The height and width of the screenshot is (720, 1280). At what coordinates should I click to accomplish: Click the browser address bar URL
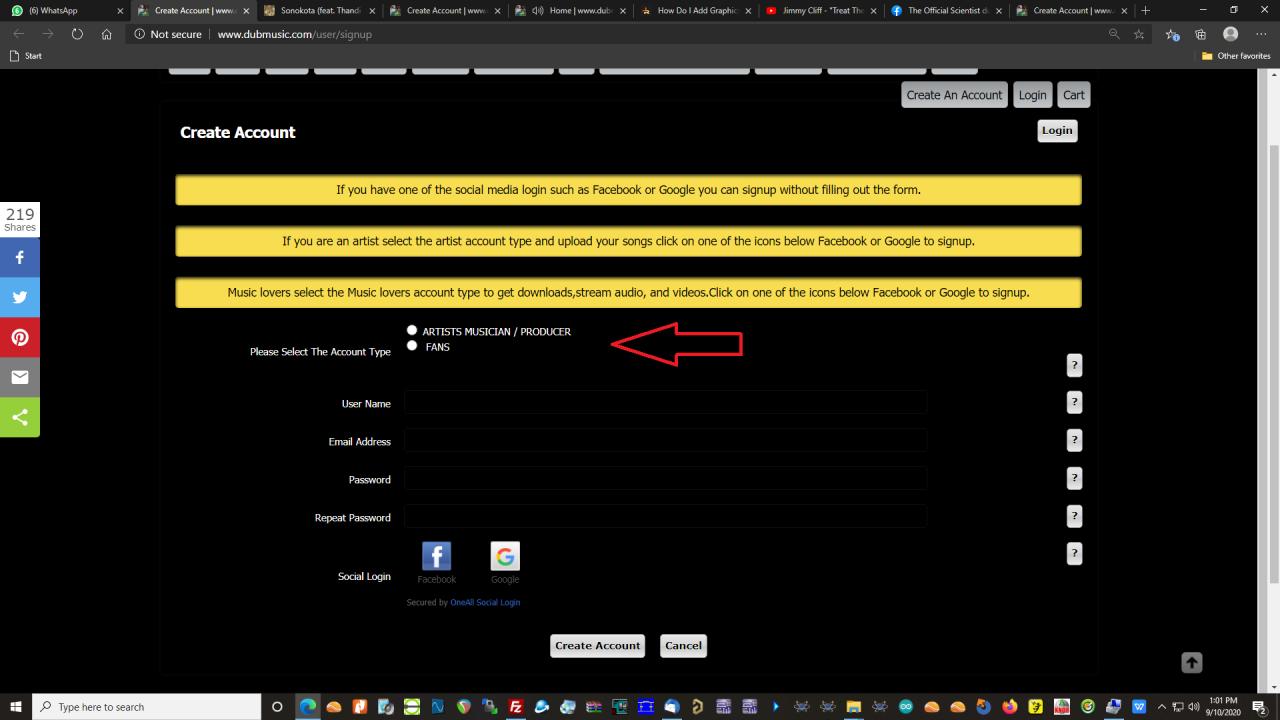coord(295,34)
